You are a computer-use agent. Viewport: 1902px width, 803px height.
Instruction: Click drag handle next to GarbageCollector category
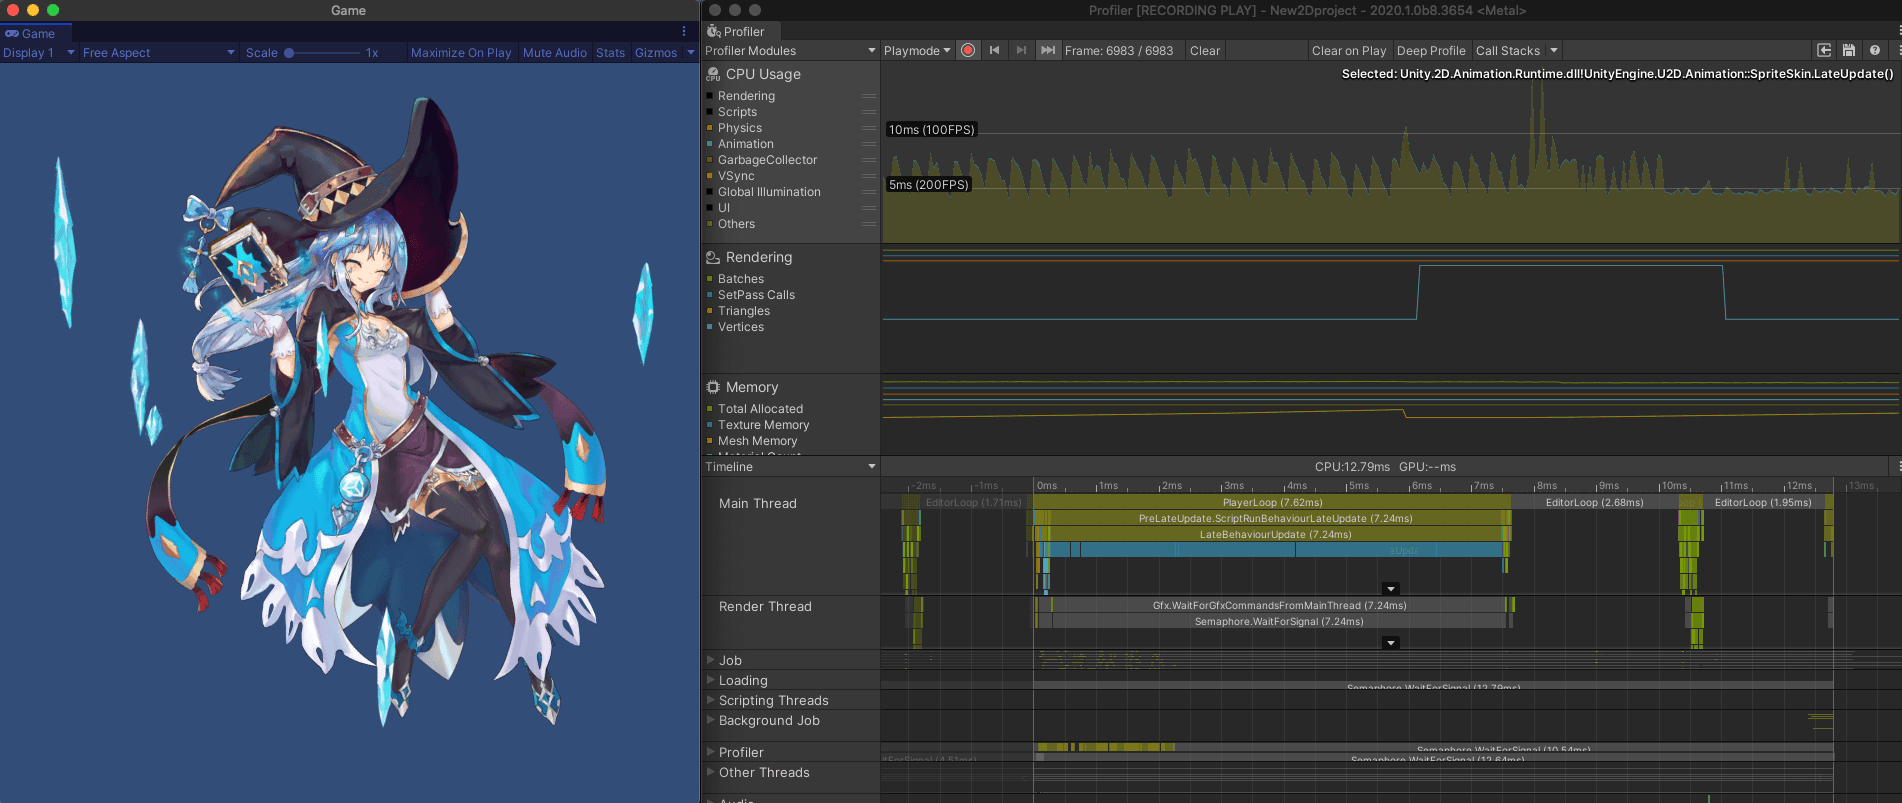coord(869,160)
